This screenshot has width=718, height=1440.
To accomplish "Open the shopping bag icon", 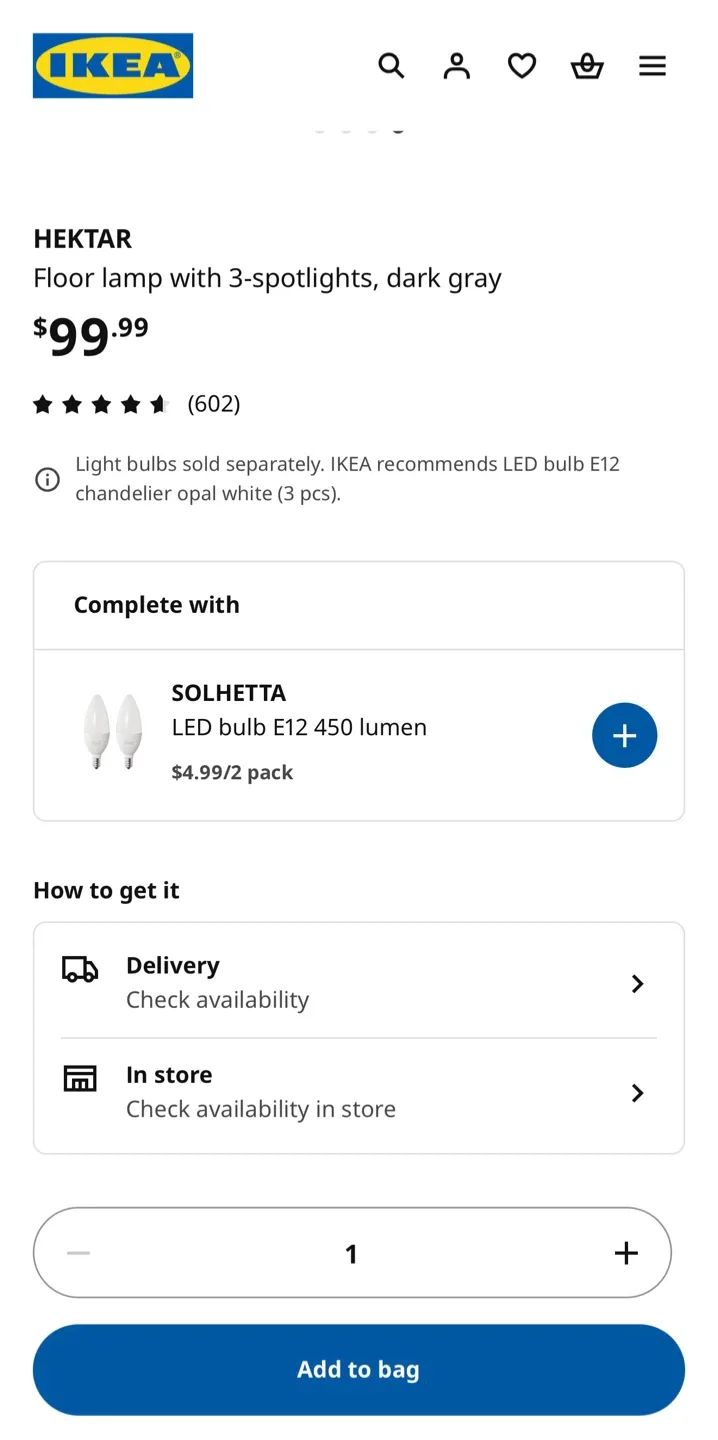I will click(587, 66).
